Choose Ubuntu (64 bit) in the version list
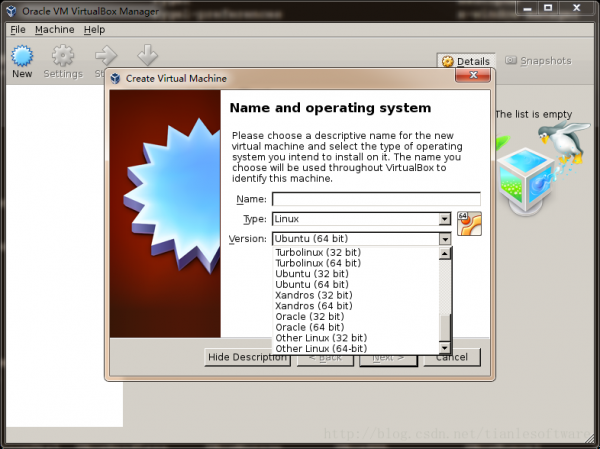Viewport: 600px width, 449px height. tap(357, 284)
